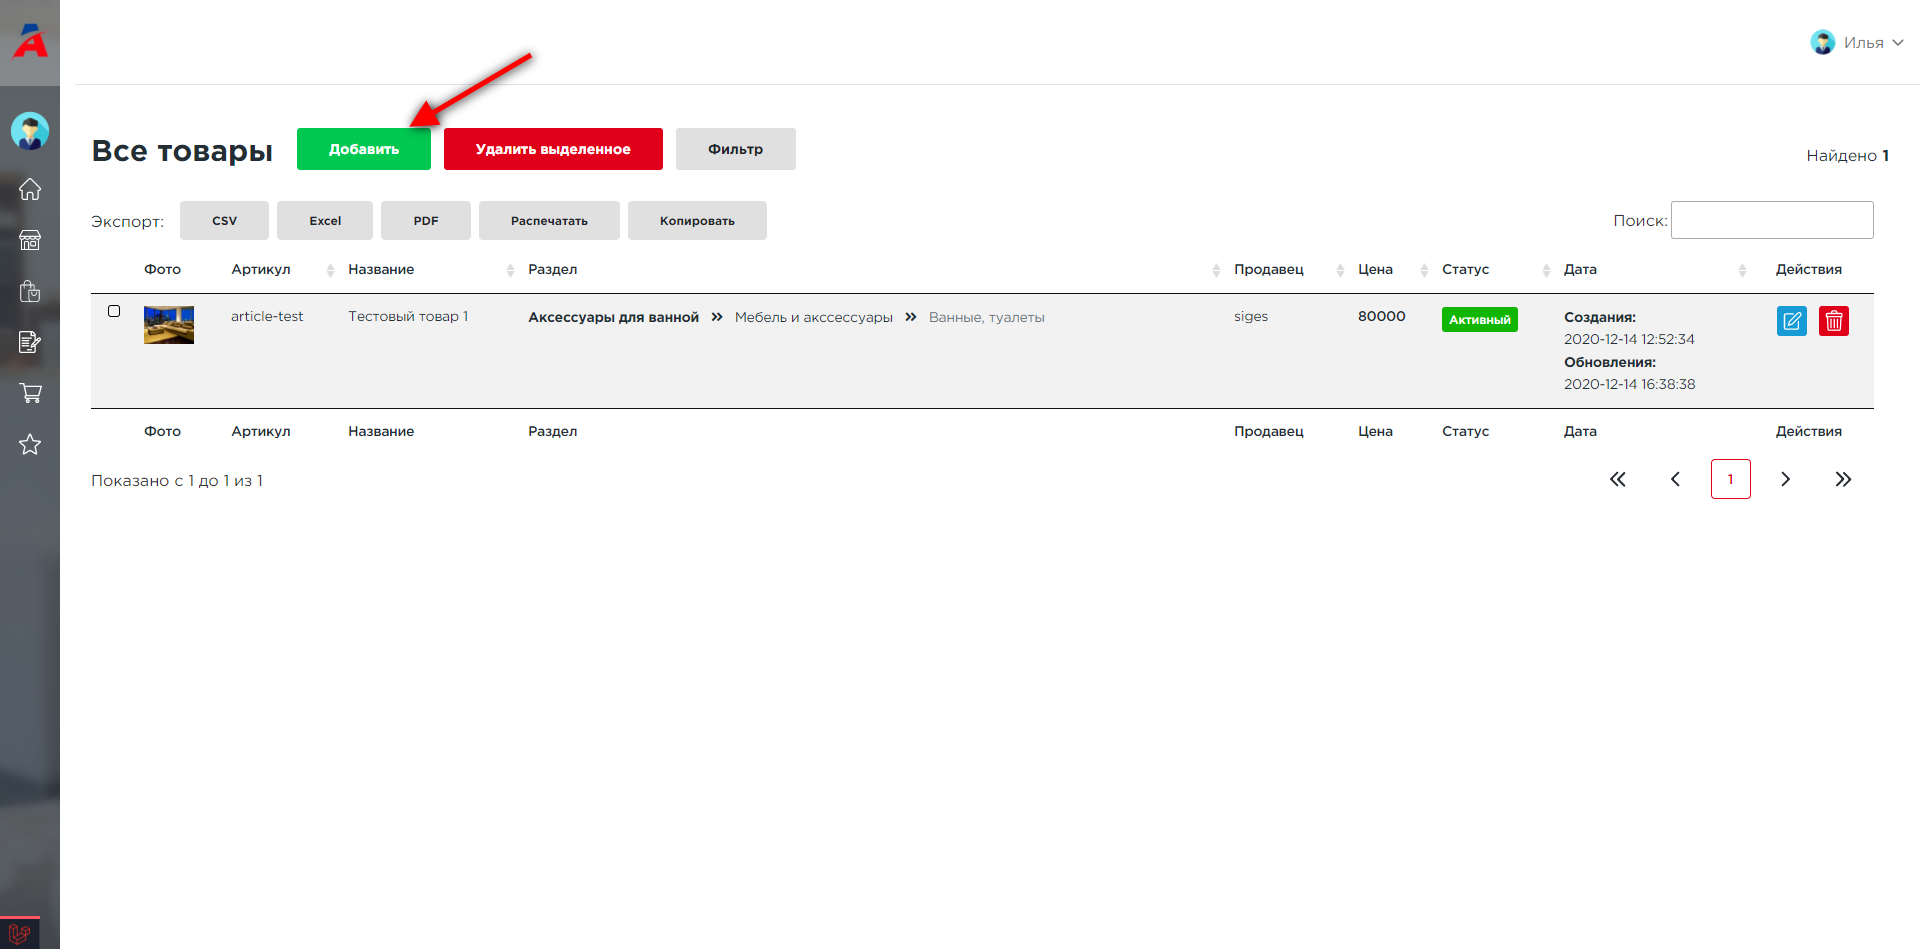This screenshot has width=1920, height=949.
Task: Click Показано с 1 до 1 из 1 text
Action: click(x=177, y=481)
